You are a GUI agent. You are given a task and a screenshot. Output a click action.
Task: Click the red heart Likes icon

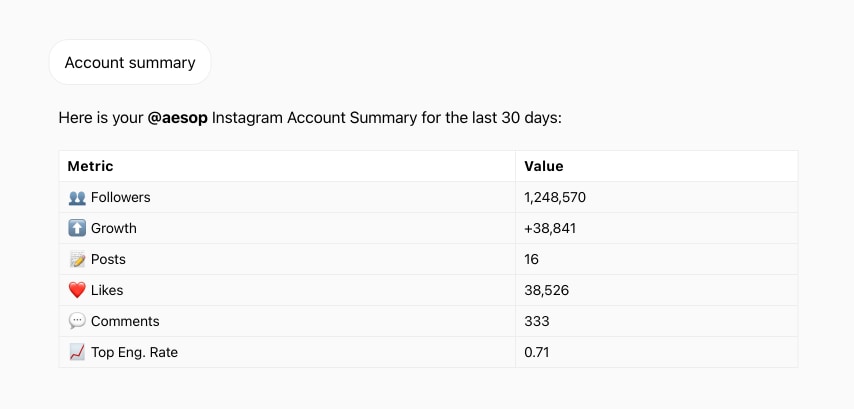pyautogui.click(x=77, y=291)
